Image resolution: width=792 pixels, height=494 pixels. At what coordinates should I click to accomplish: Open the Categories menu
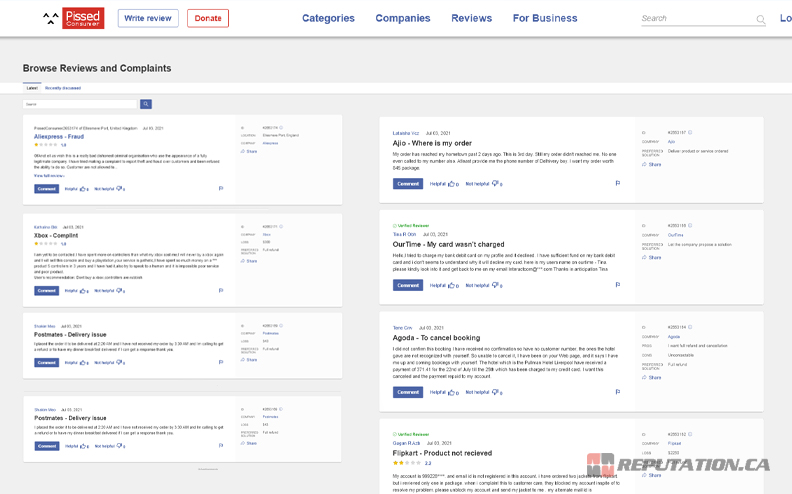[x=328, y=18]
